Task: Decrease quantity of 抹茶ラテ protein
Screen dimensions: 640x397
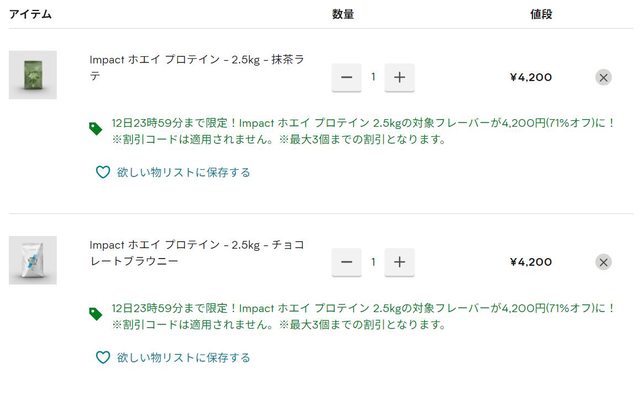Action: [x=346, y=77]
